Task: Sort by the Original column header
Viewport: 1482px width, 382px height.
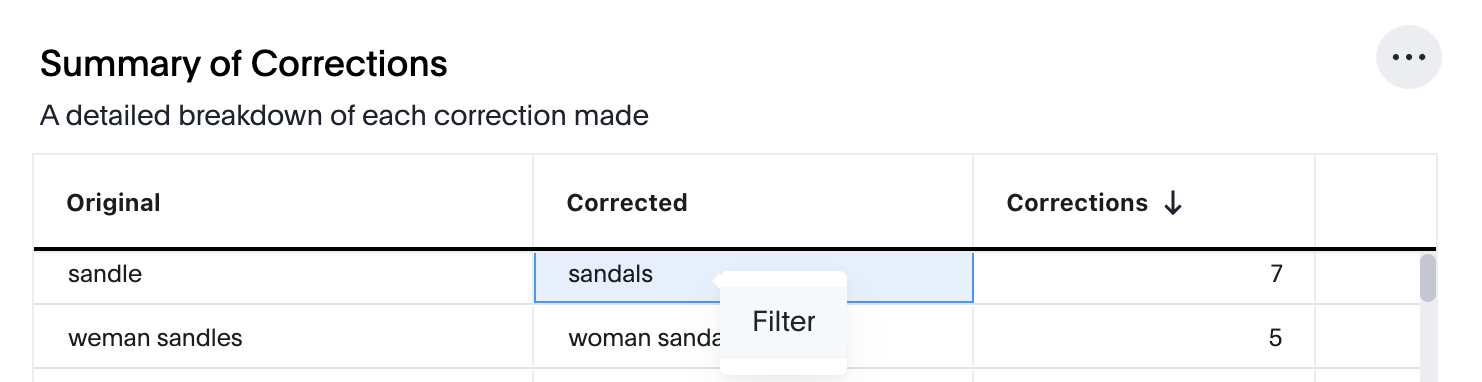Action: [114, 203]
